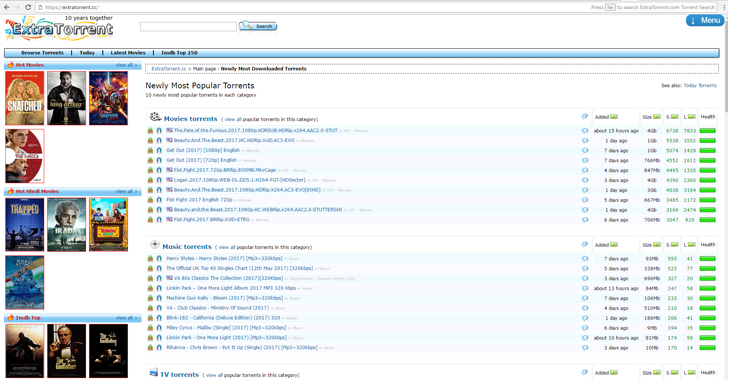Image resolution: width=733 pixels, height=388 pixels.
Task: Open the Snatched movie poster
Action: coord(25,98)
